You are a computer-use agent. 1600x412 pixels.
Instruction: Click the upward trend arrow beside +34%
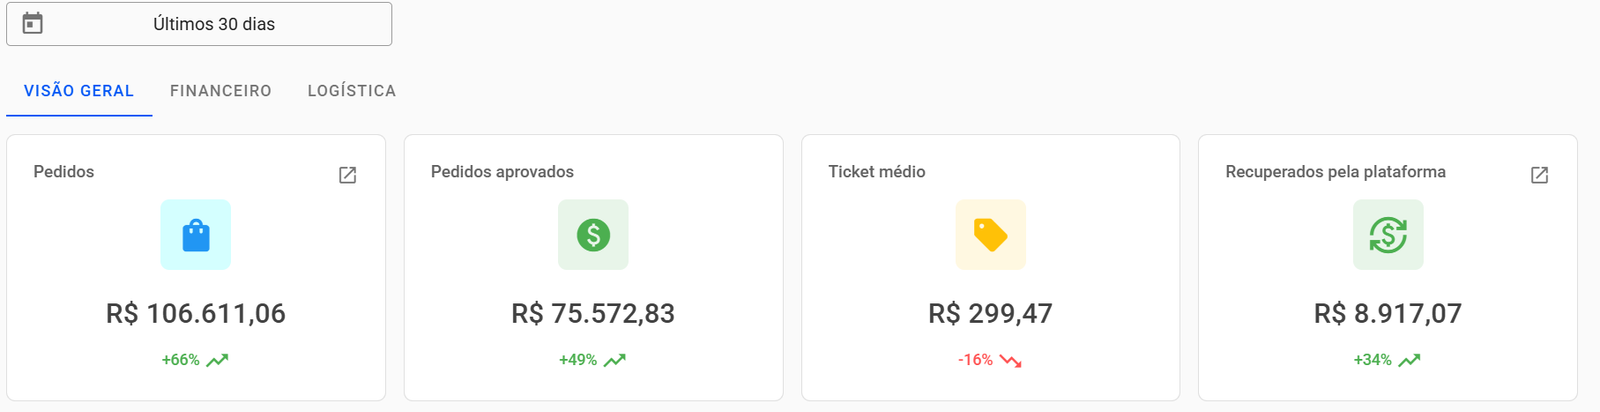point(1409,360)
